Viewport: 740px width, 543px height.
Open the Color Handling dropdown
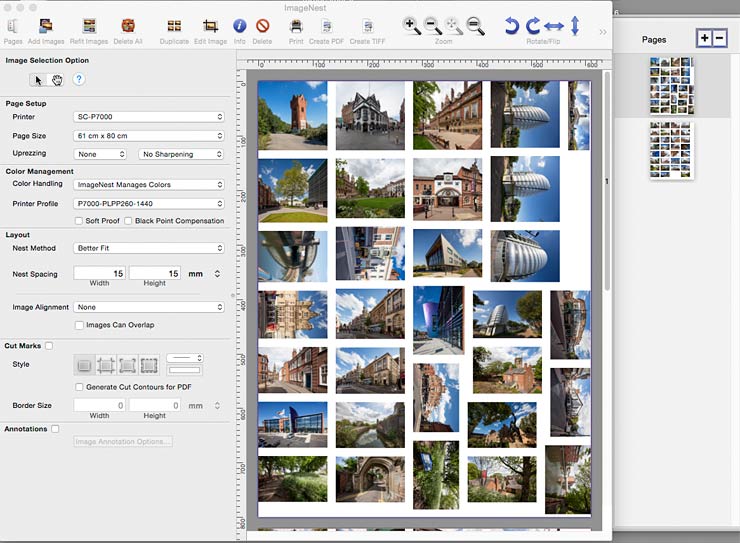(x=149, y=184)
